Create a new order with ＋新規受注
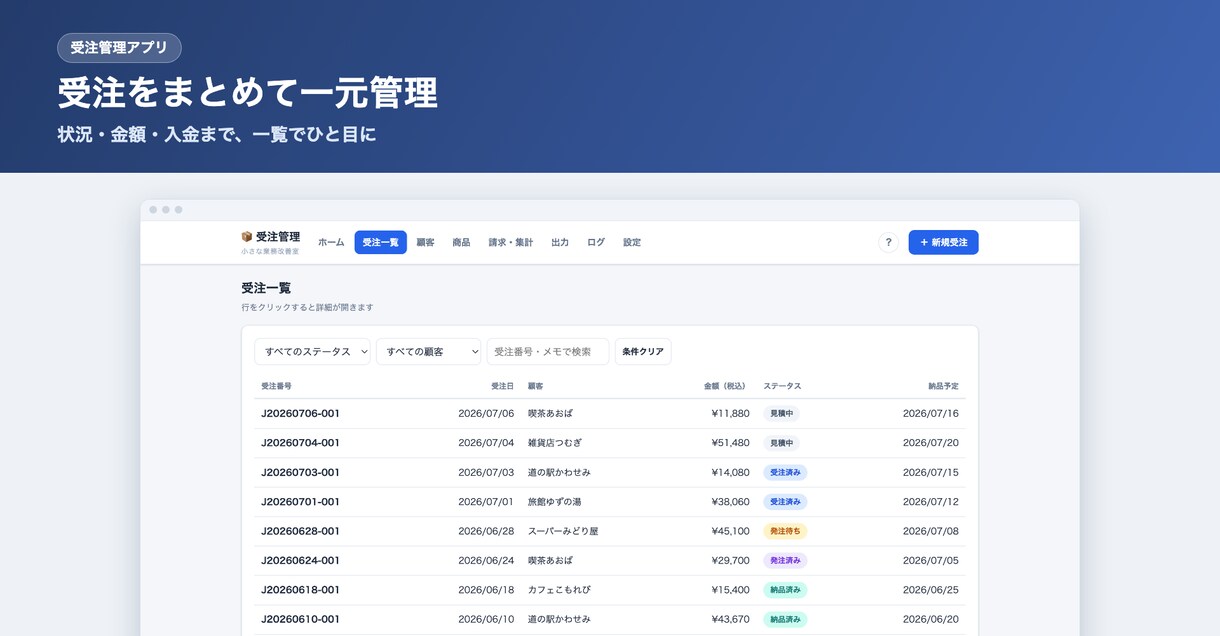1220x636 pixels. 943,242
